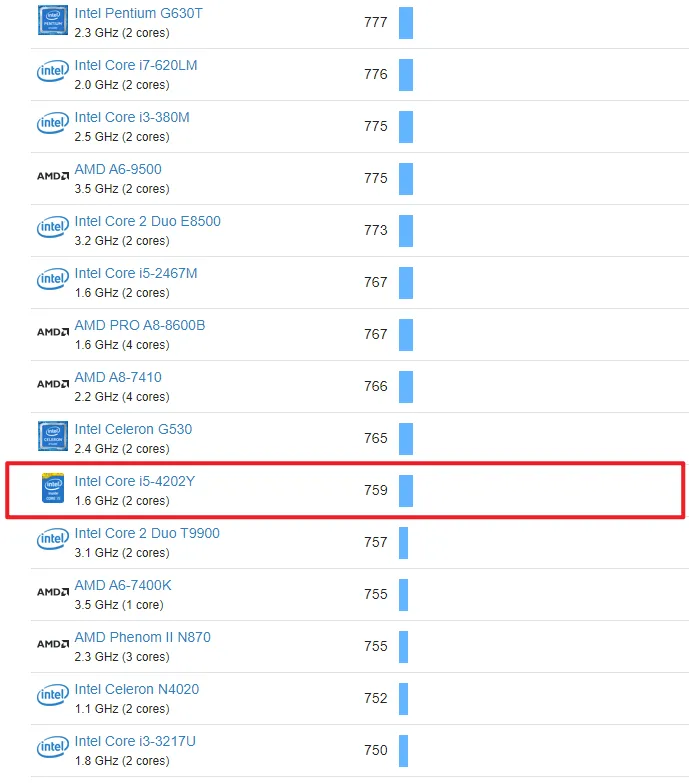Click the AMD logo next to A6-9500
The height and width of the screenshot is (783, 689).
pos(52,178)
